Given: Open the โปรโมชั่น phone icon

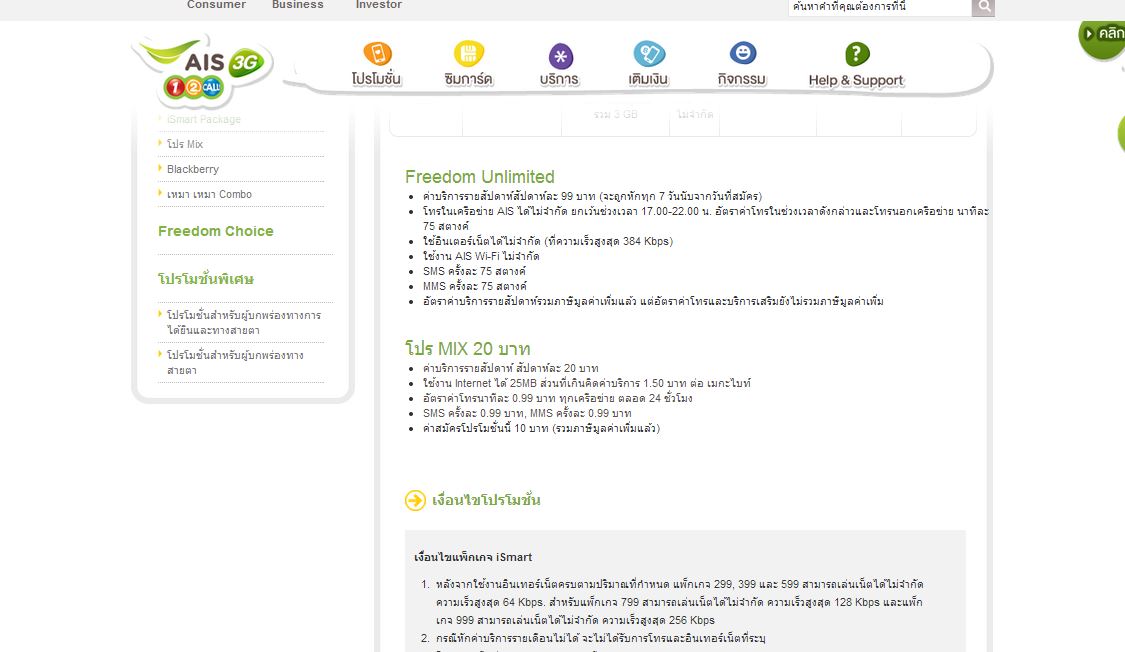Looking at the screenshot, I should (x=377, y=53).
